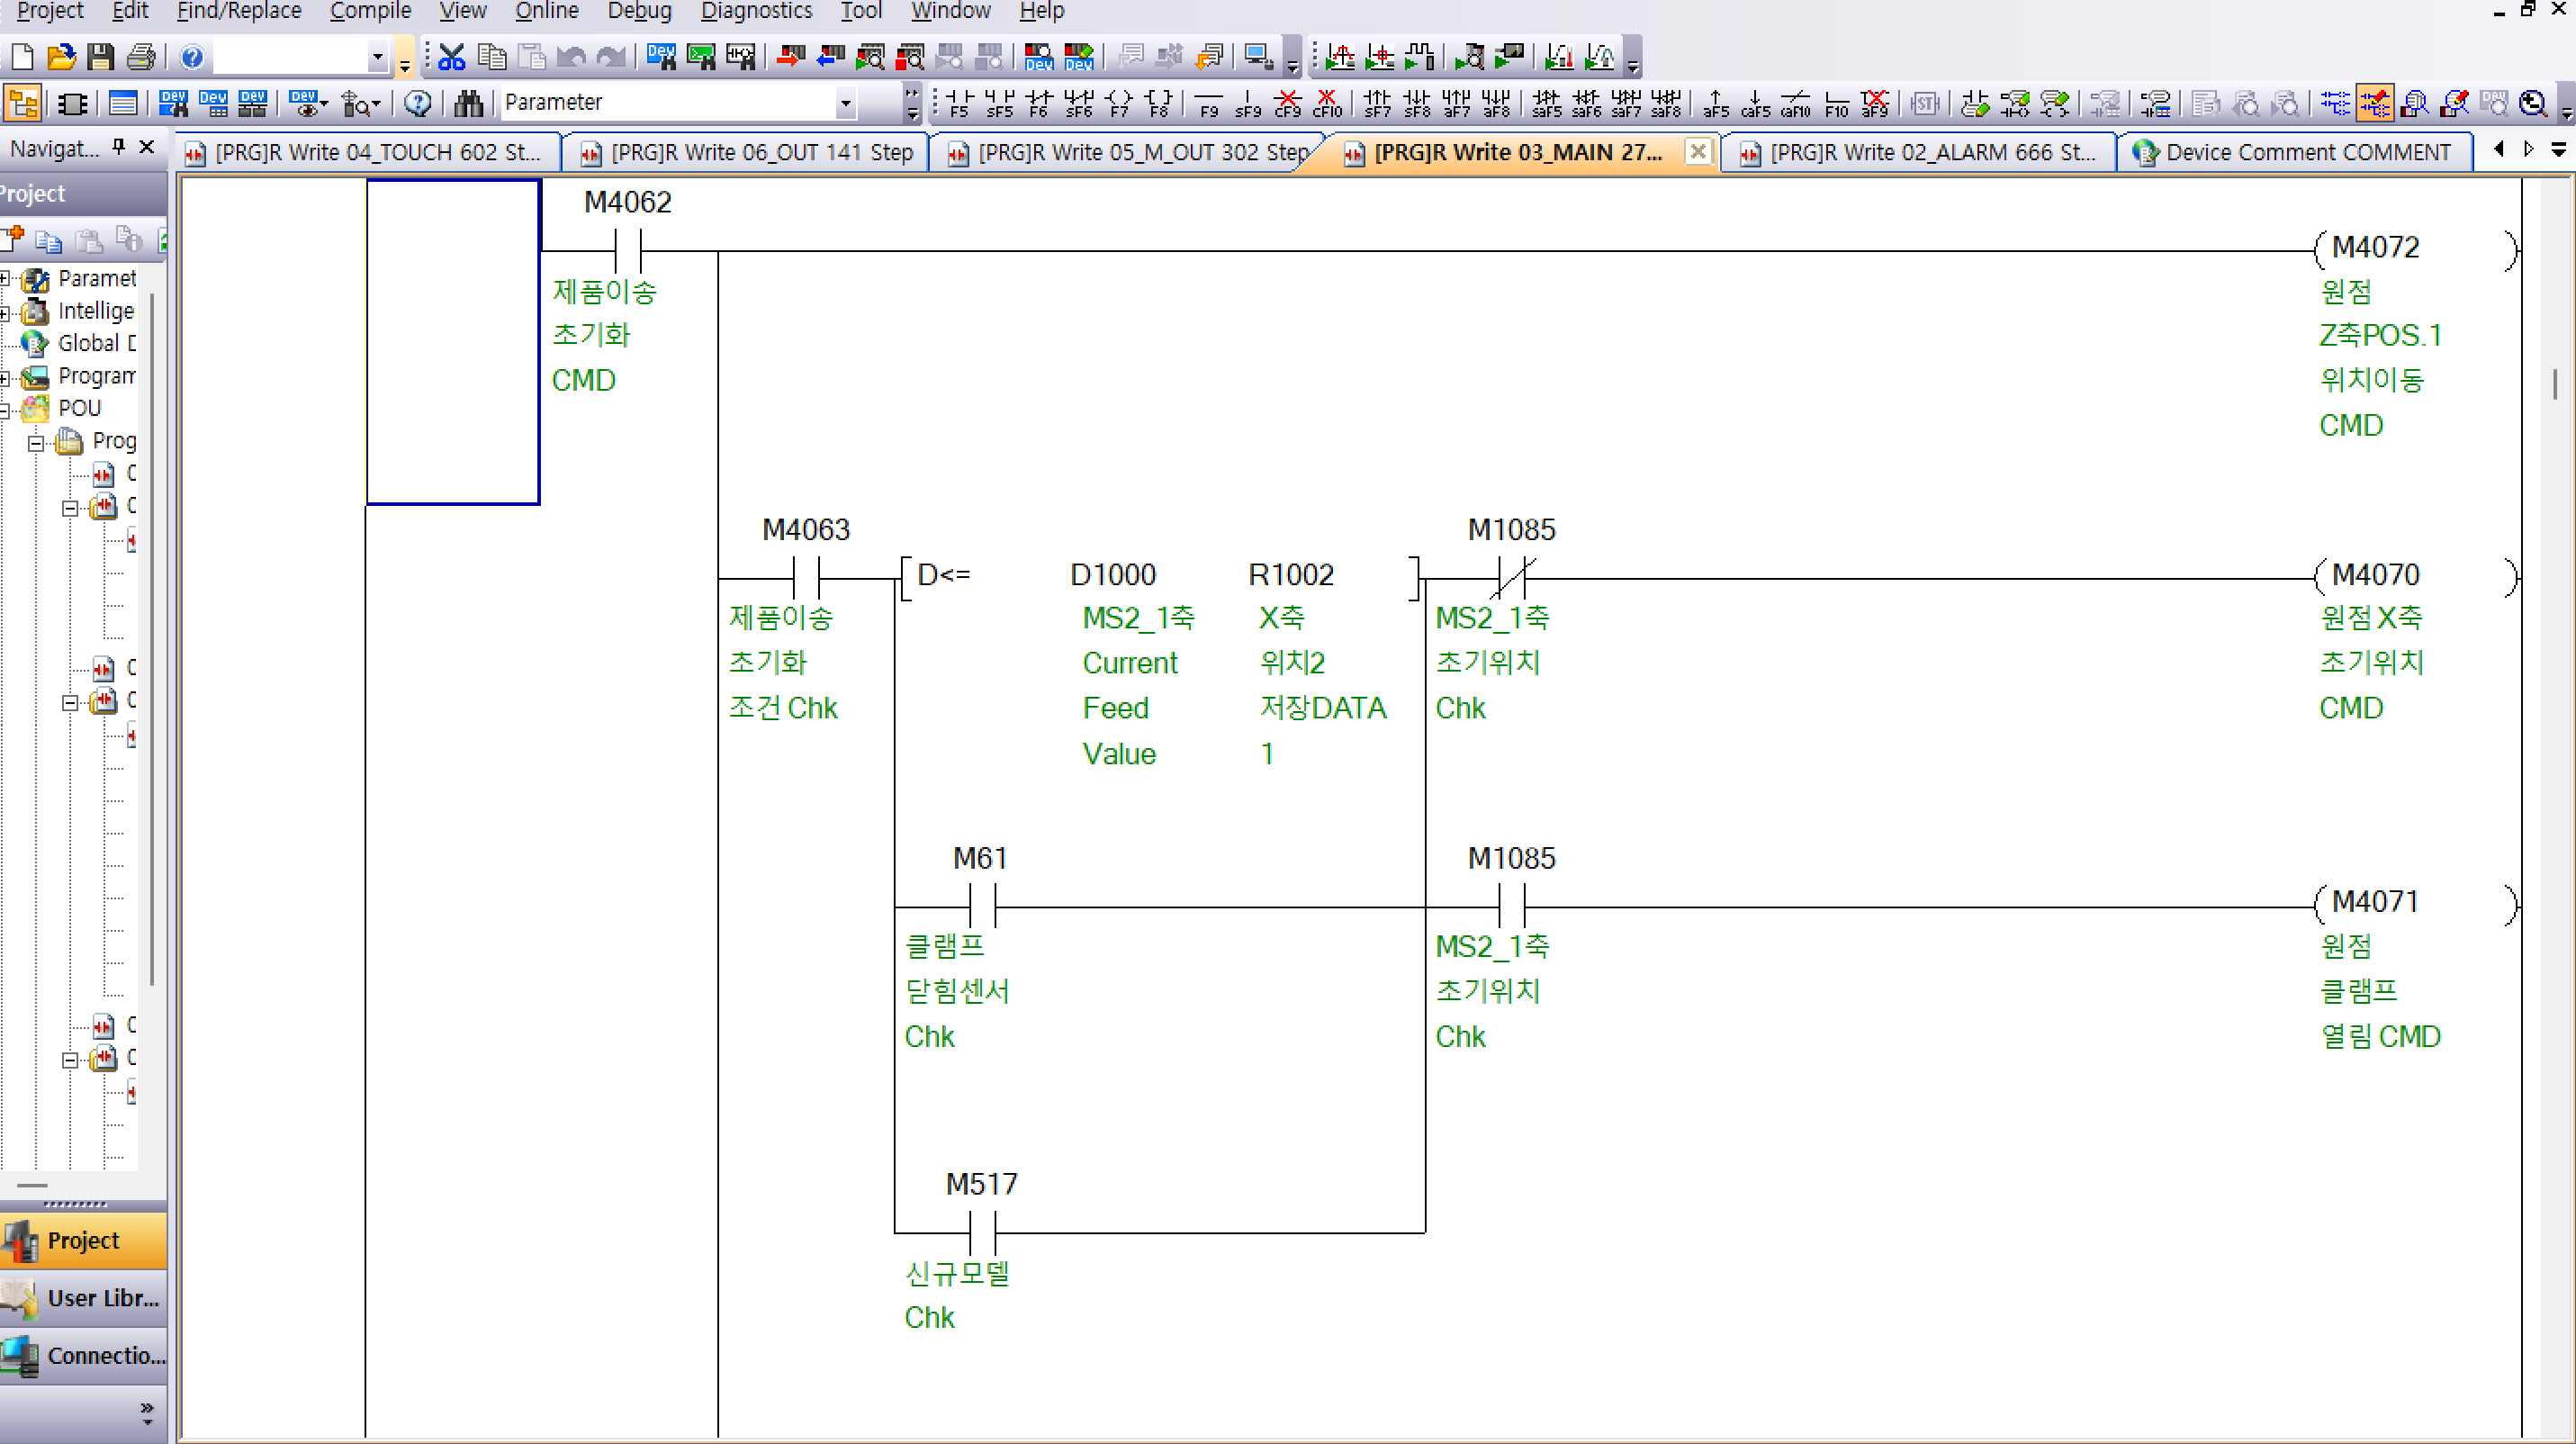Insert coil with F7 icon
The width and height of the screenshot is (2576, 1444).
pyautogui.click(x=1119, y=103)
